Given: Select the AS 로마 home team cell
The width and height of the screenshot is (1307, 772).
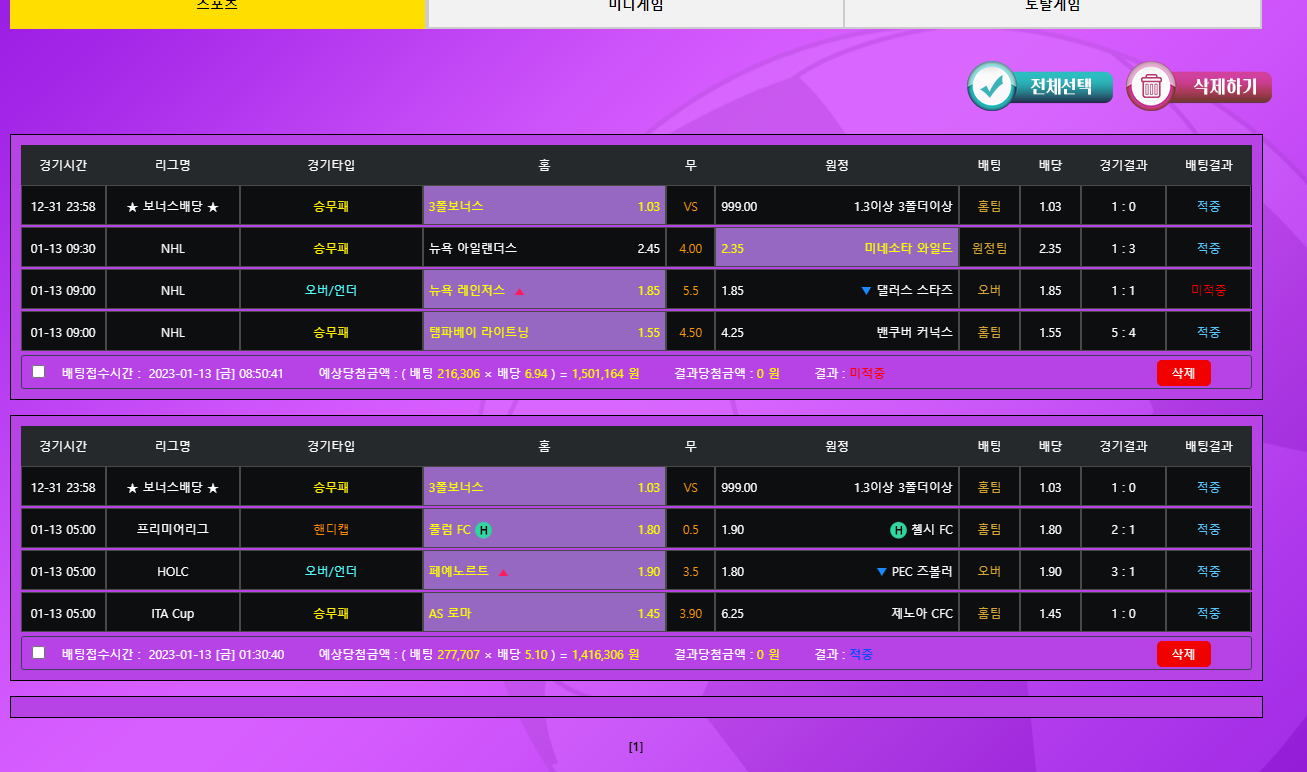Looking at the screenshot, I should point(544,613).
